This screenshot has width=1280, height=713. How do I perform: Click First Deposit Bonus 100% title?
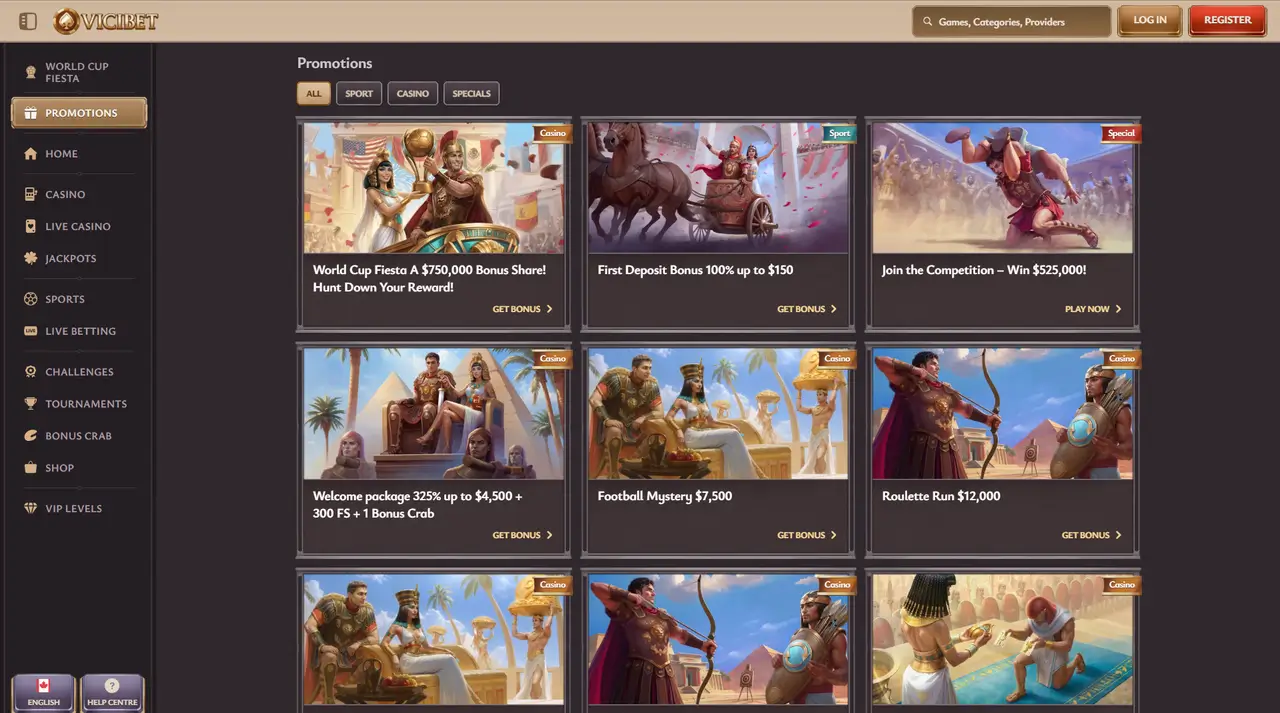695,270
